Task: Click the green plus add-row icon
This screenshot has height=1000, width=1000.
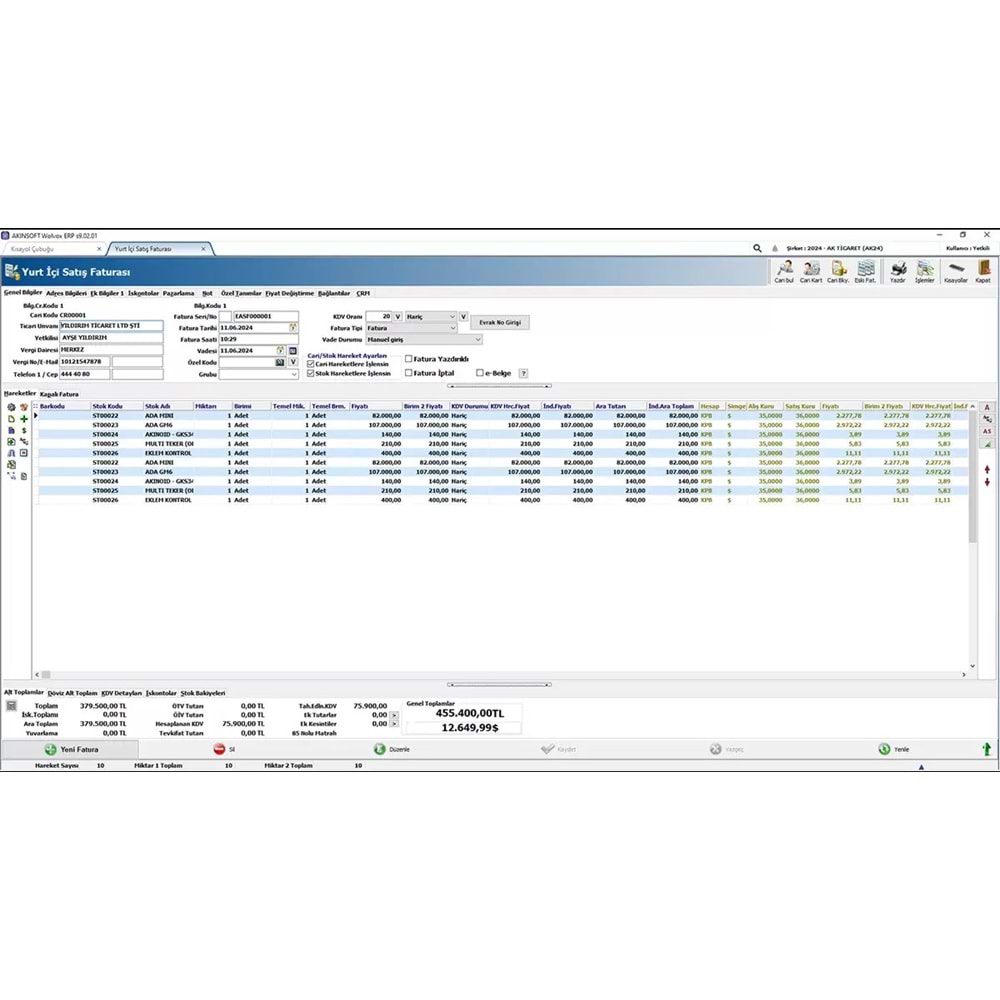Action: pyautogui.click(x=24, y=419)
